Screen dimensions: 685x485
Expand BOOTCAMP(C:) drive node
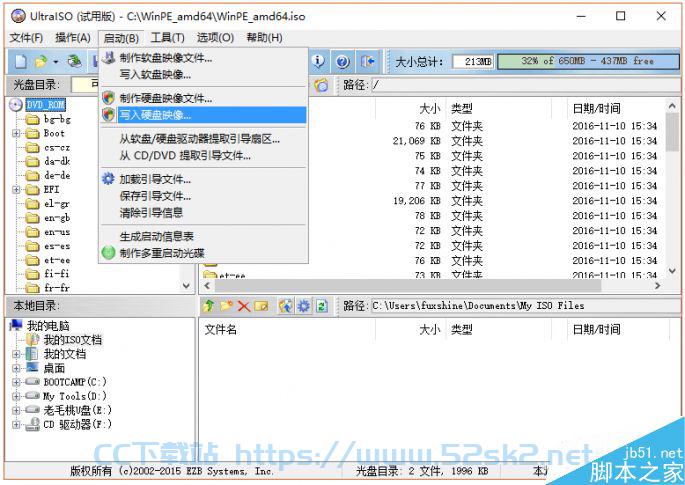coord(16,382)
